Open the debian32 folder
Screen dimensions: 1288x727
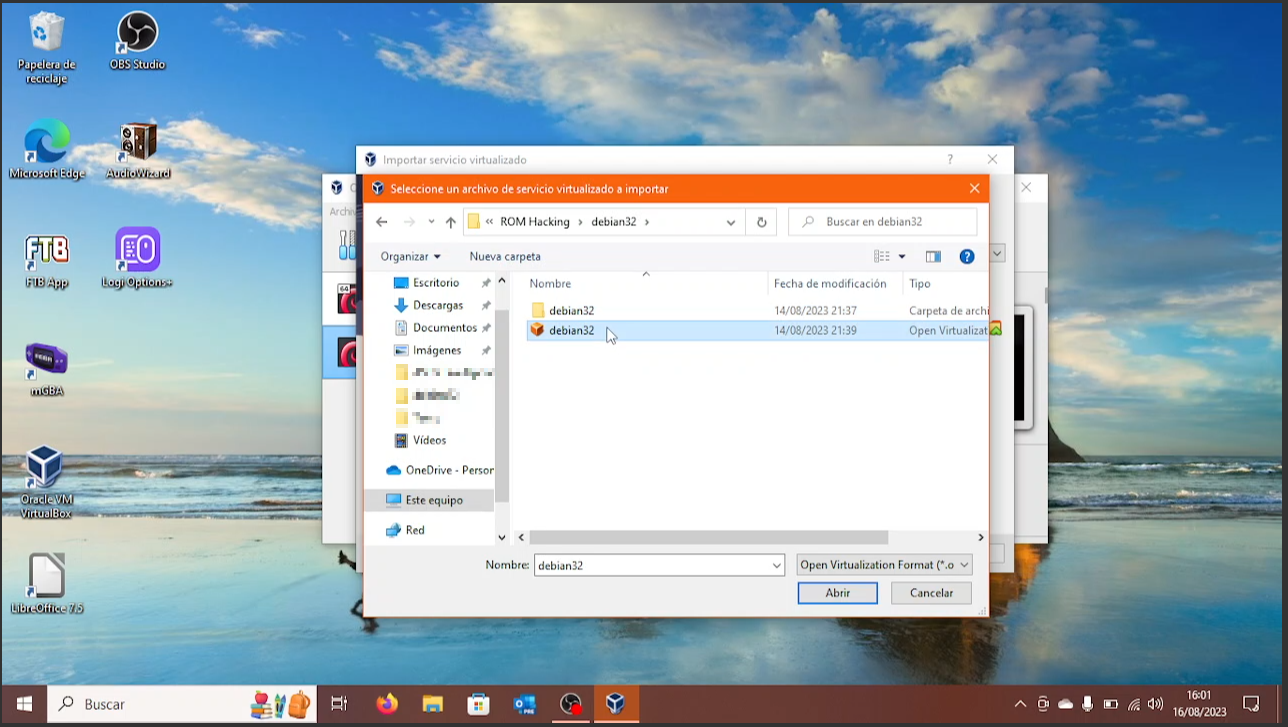tap(571, 311)
